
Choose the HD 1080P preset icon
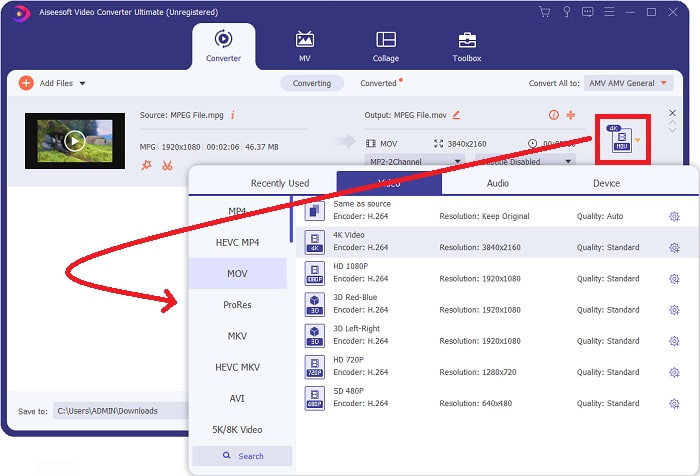(x=315, y=273)
